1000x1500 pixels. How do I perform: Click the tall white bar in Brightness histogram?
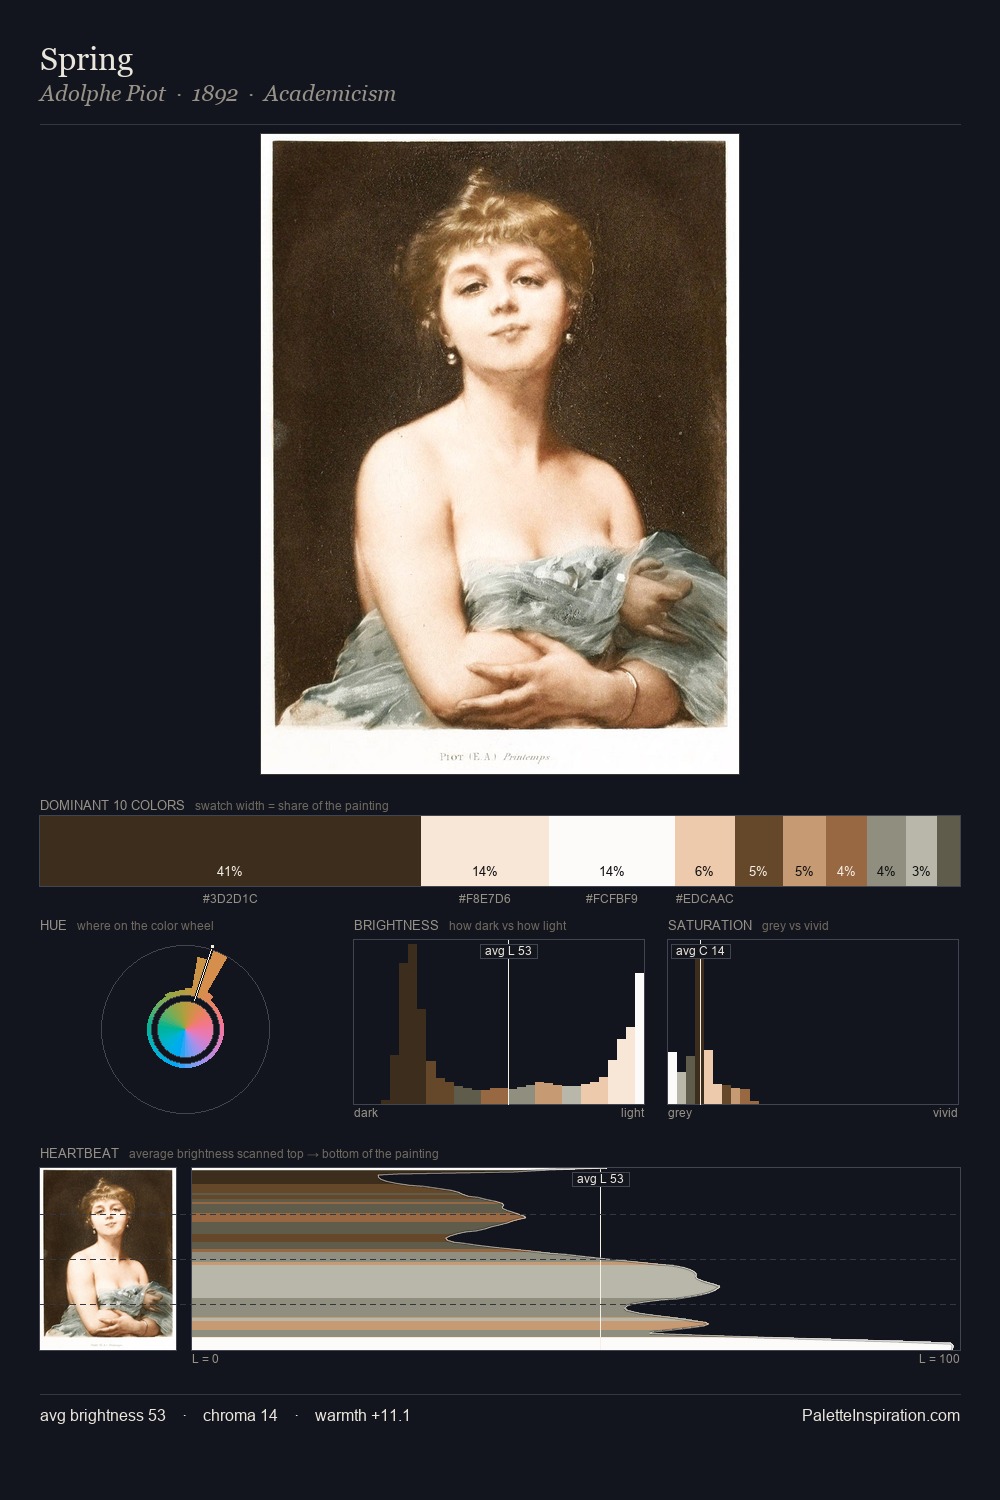tap(639, 1038)
